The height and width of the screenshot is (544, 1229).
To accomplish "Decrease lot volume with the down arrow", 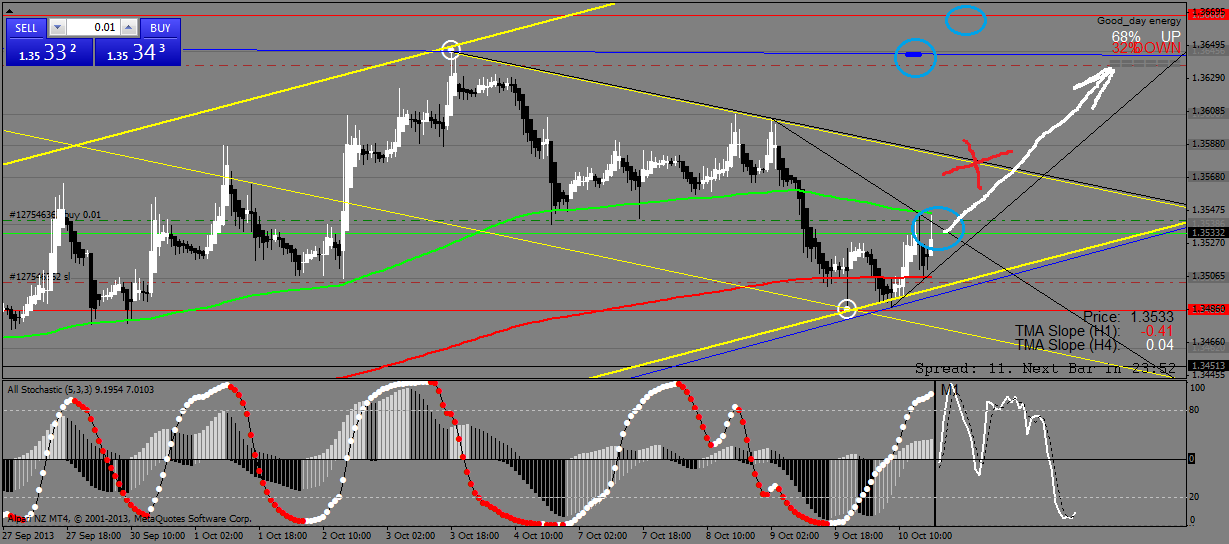I will (57, 28).
